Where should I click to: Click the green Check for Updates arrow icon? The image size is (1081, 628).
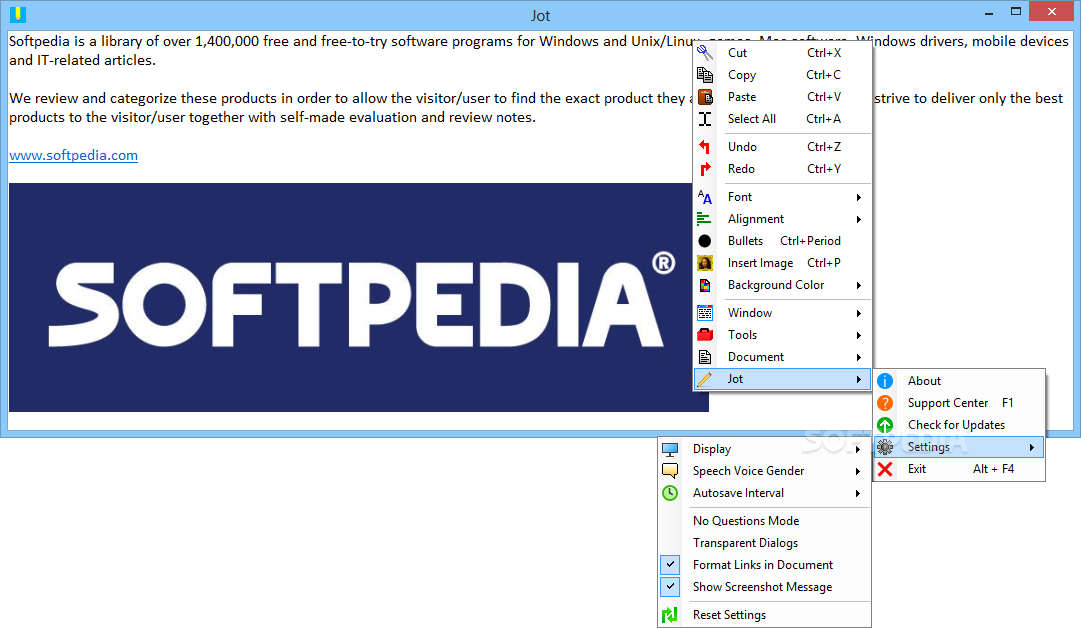885,425
